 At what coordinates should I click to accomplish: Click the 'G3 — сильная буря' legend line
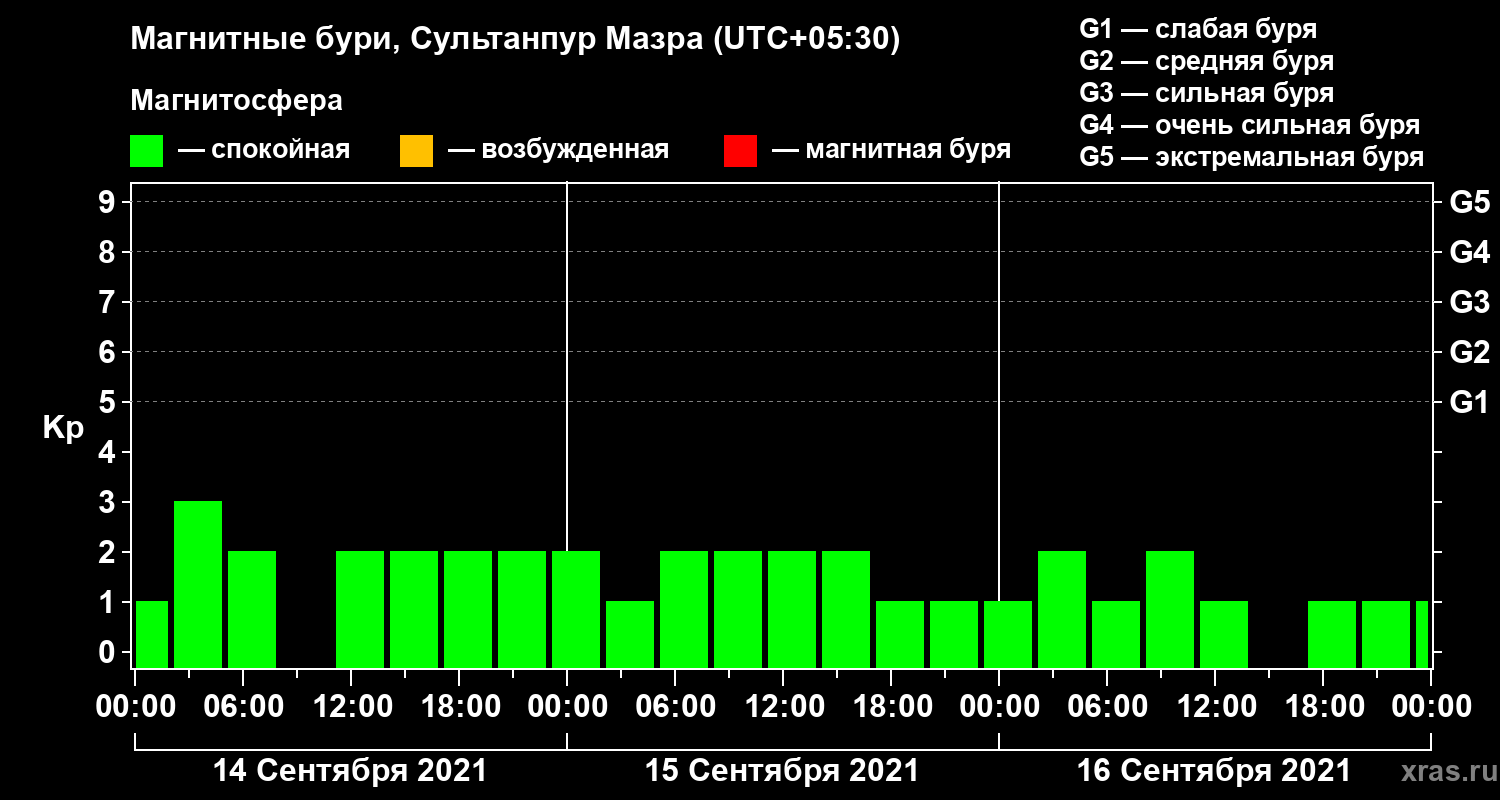click(x=1206, y=93)
